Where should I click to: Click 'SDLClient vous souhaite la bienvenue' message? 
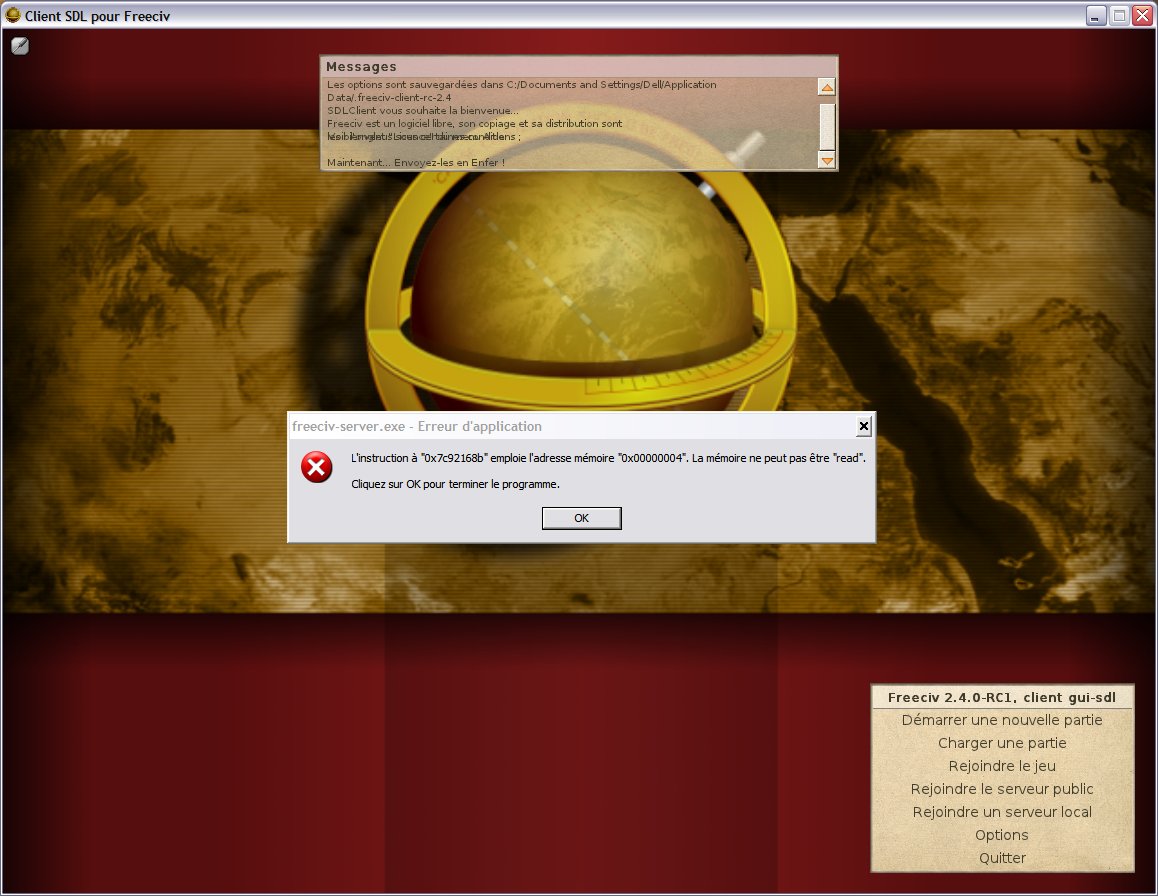tap(422, 110)
